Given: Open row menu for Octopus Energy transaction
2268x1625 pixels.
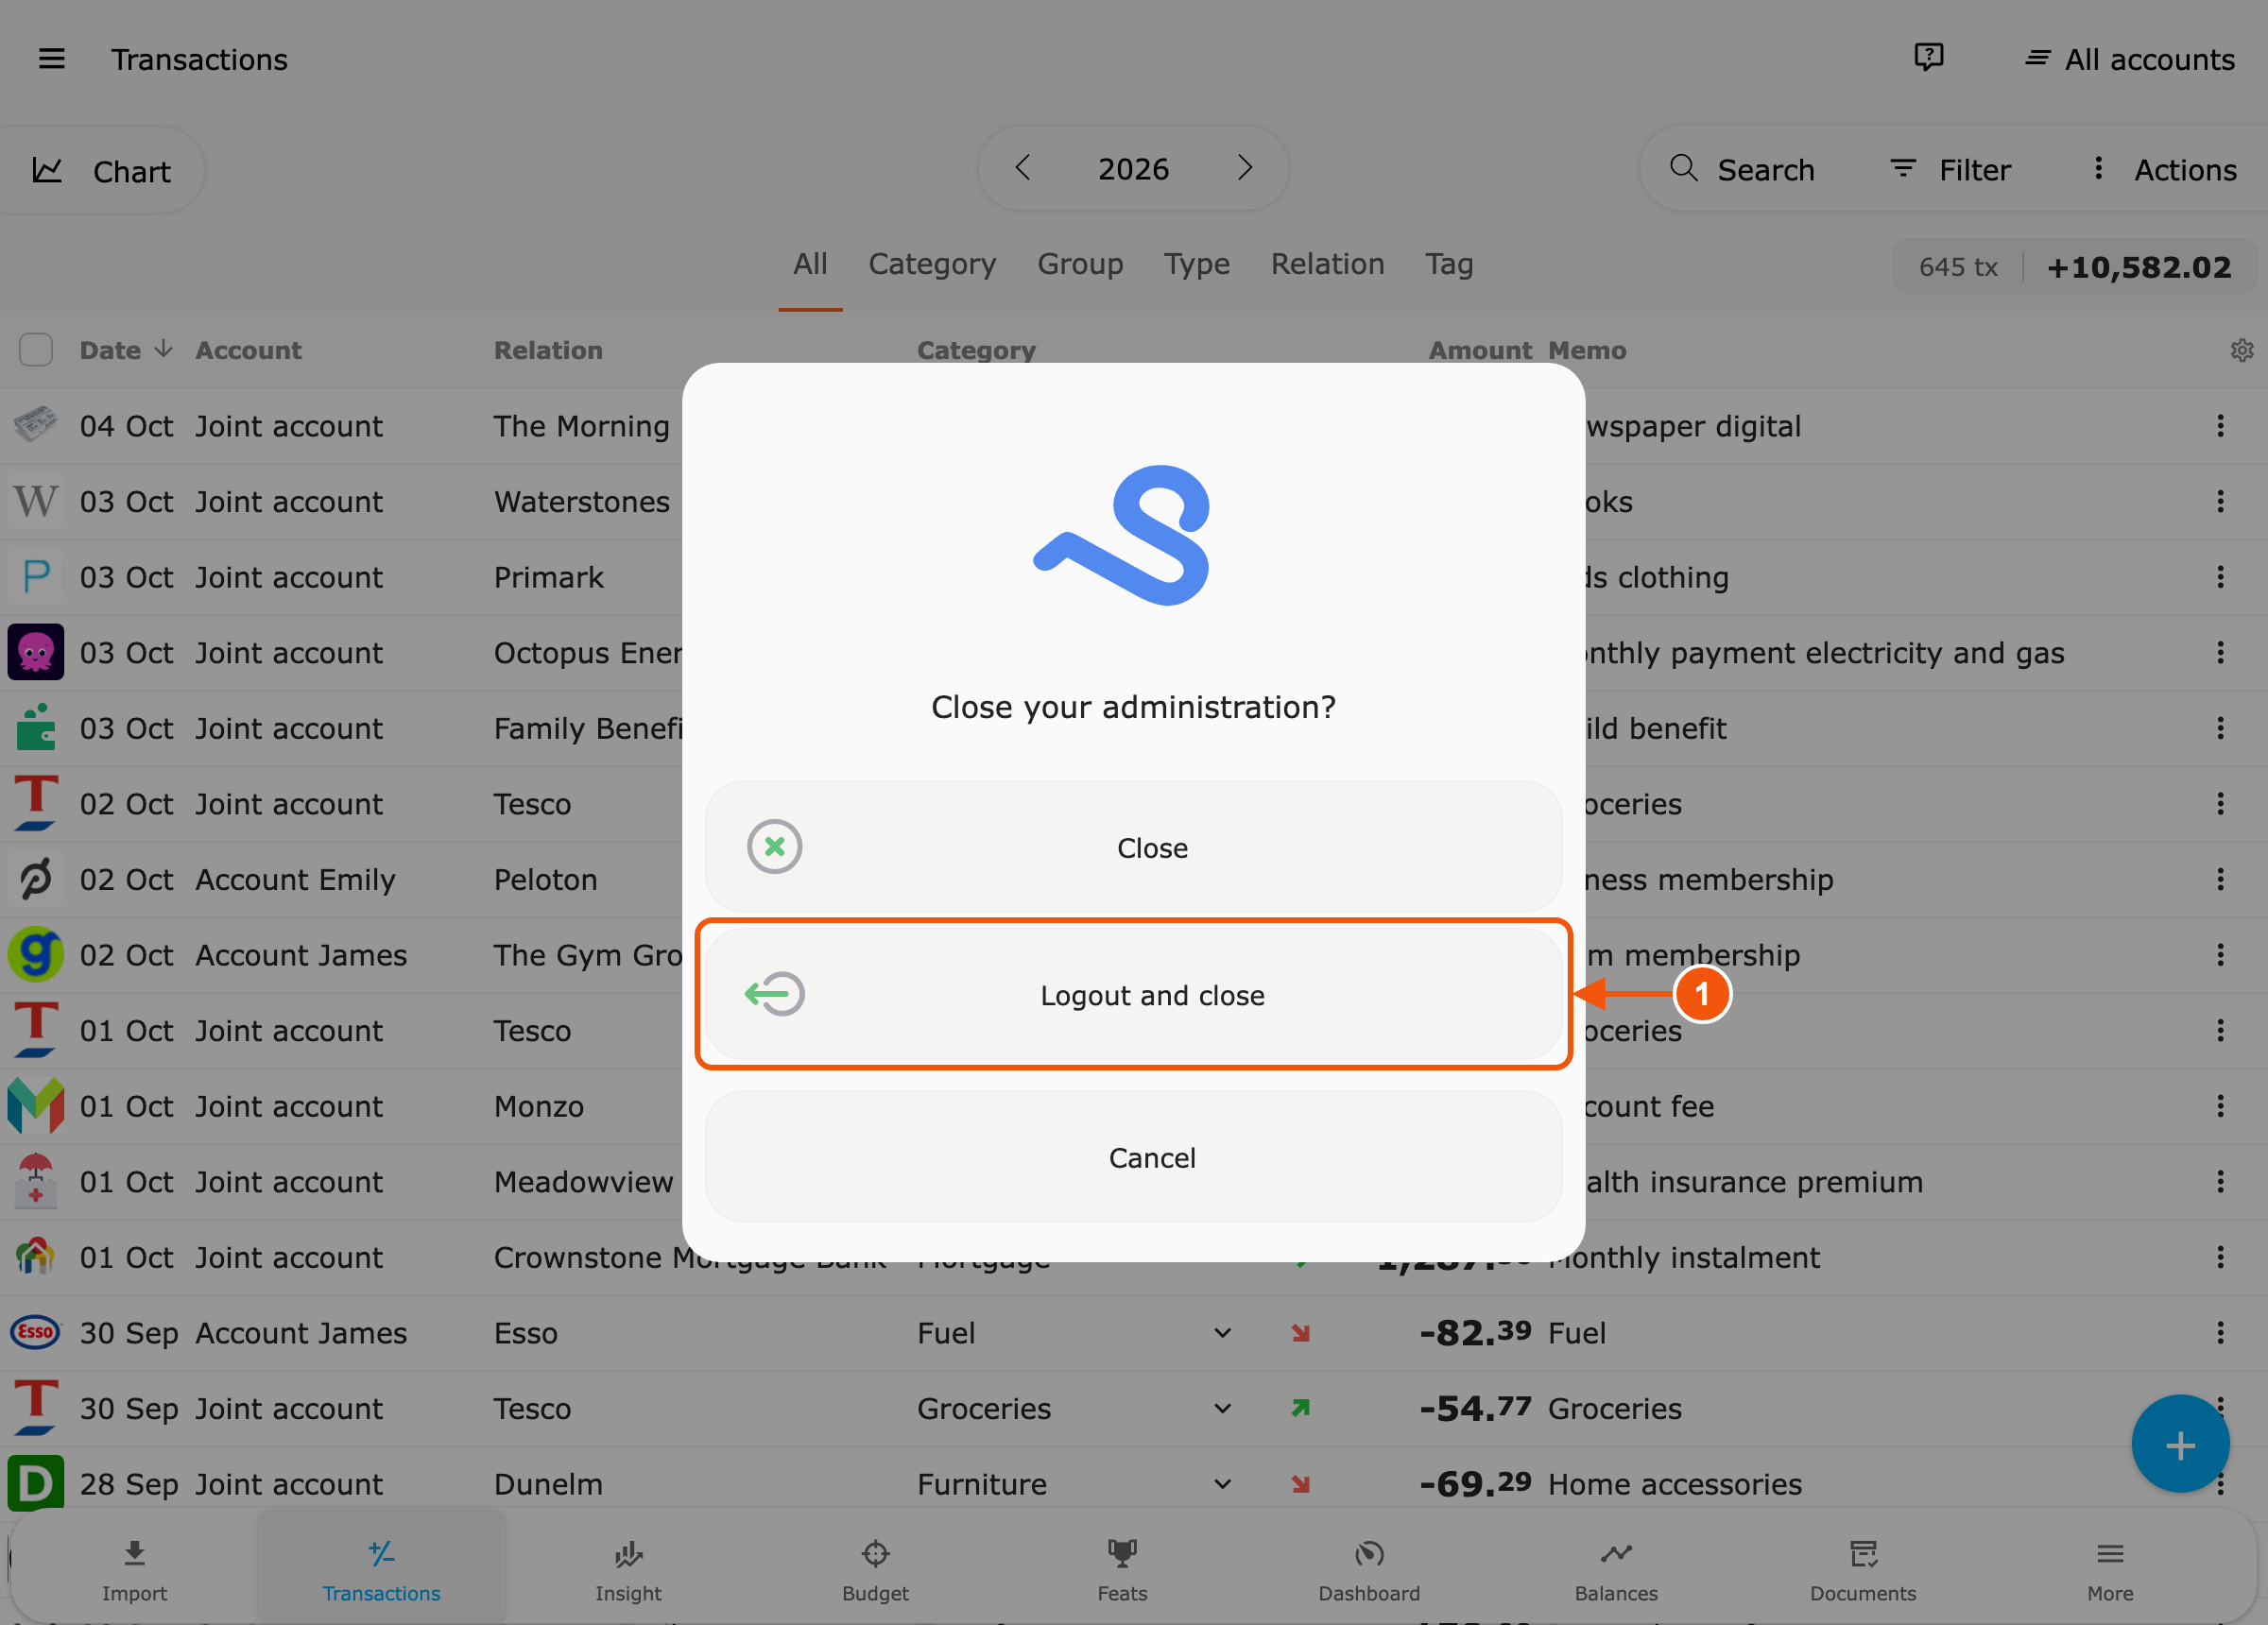Looking at the screenshot, I should pyautogui.click(x=2220, y=652).
